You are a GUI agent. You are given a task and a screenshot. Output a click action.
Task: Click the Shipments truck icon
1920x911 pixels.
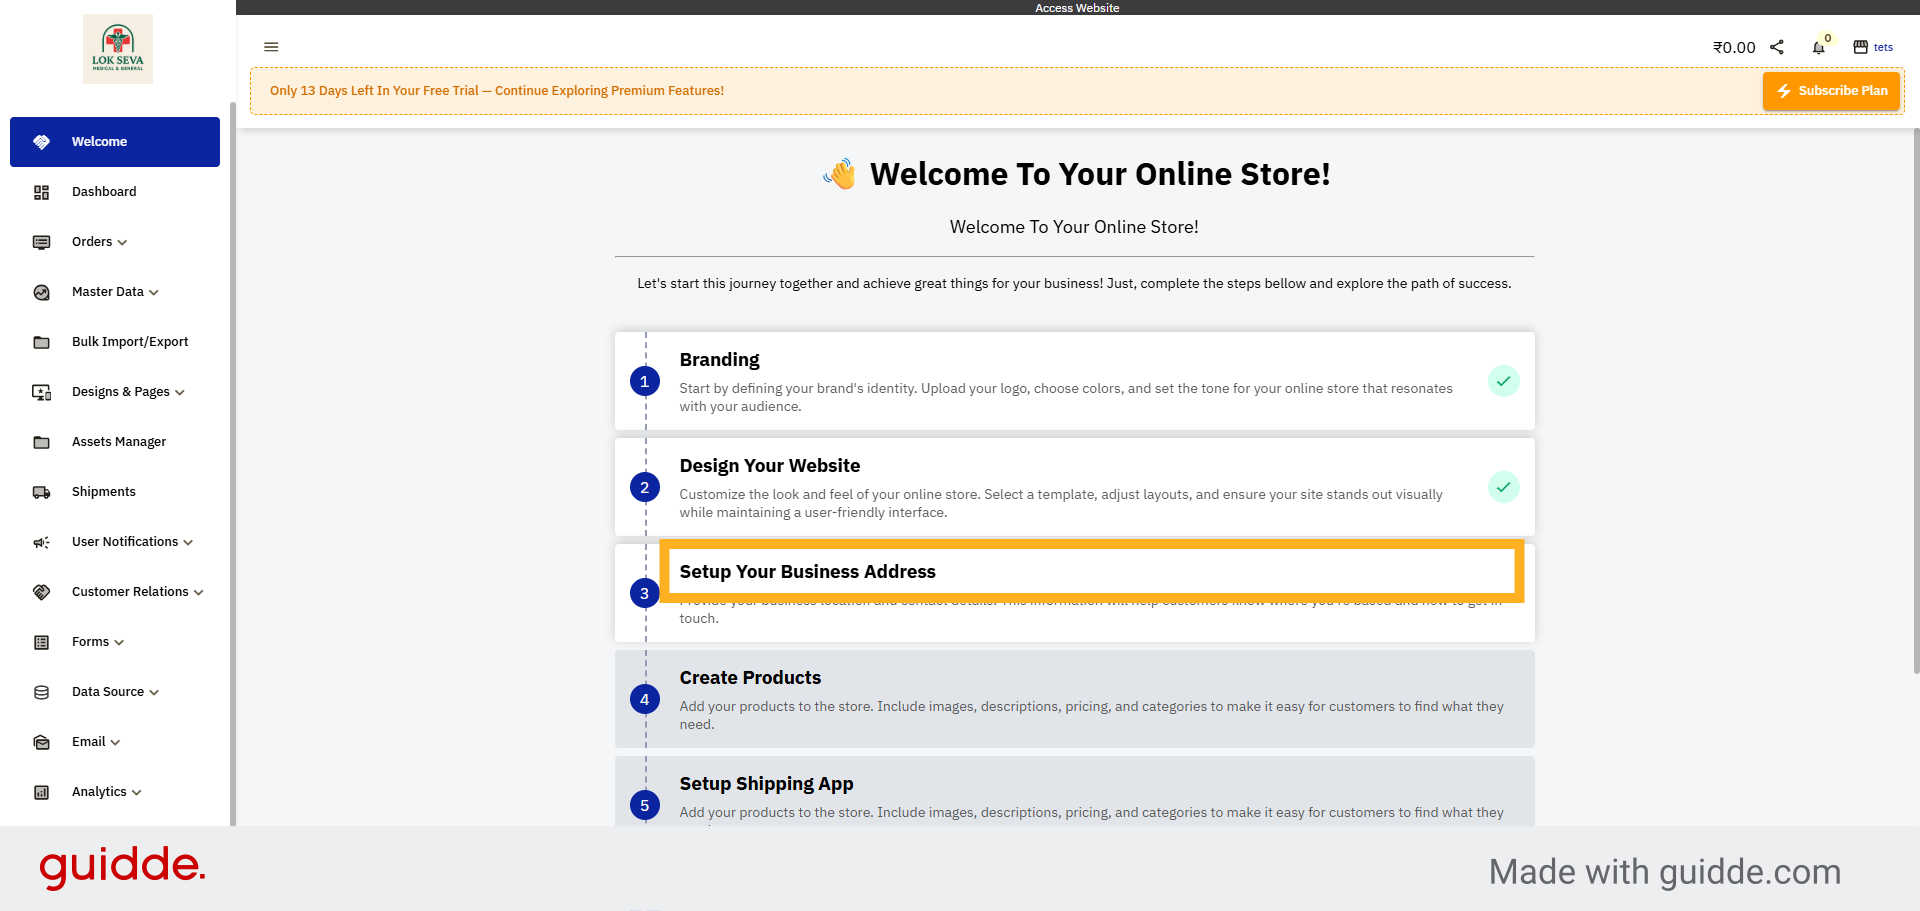pos(41,492)
